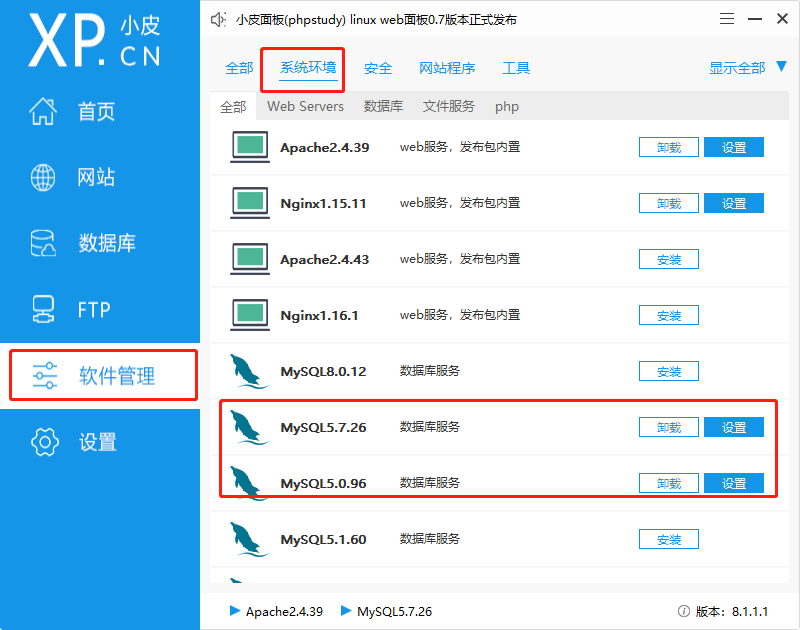Select the 软件管理 sliders icon
Viewport: 800px width, 630px height.
(44, 375)
